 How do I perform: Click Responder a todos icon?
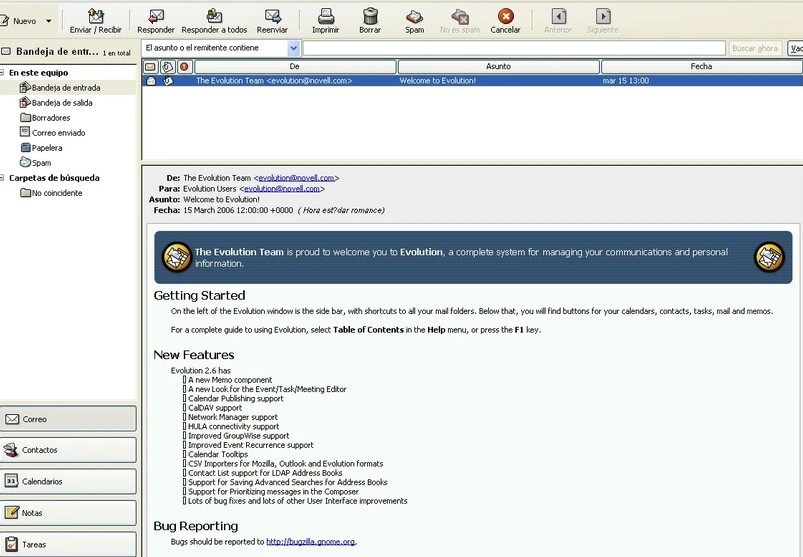pos(214,16)
